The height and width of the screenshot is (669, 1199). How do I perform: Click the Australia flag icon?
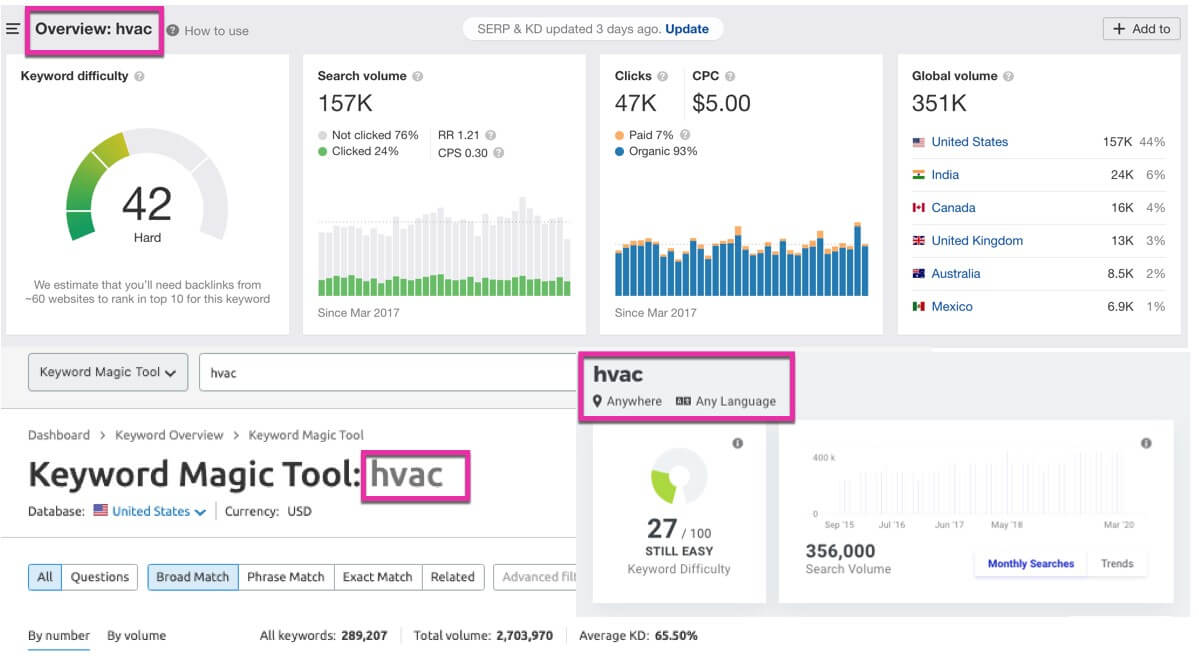pyautogui.click(x=918, y=274)
